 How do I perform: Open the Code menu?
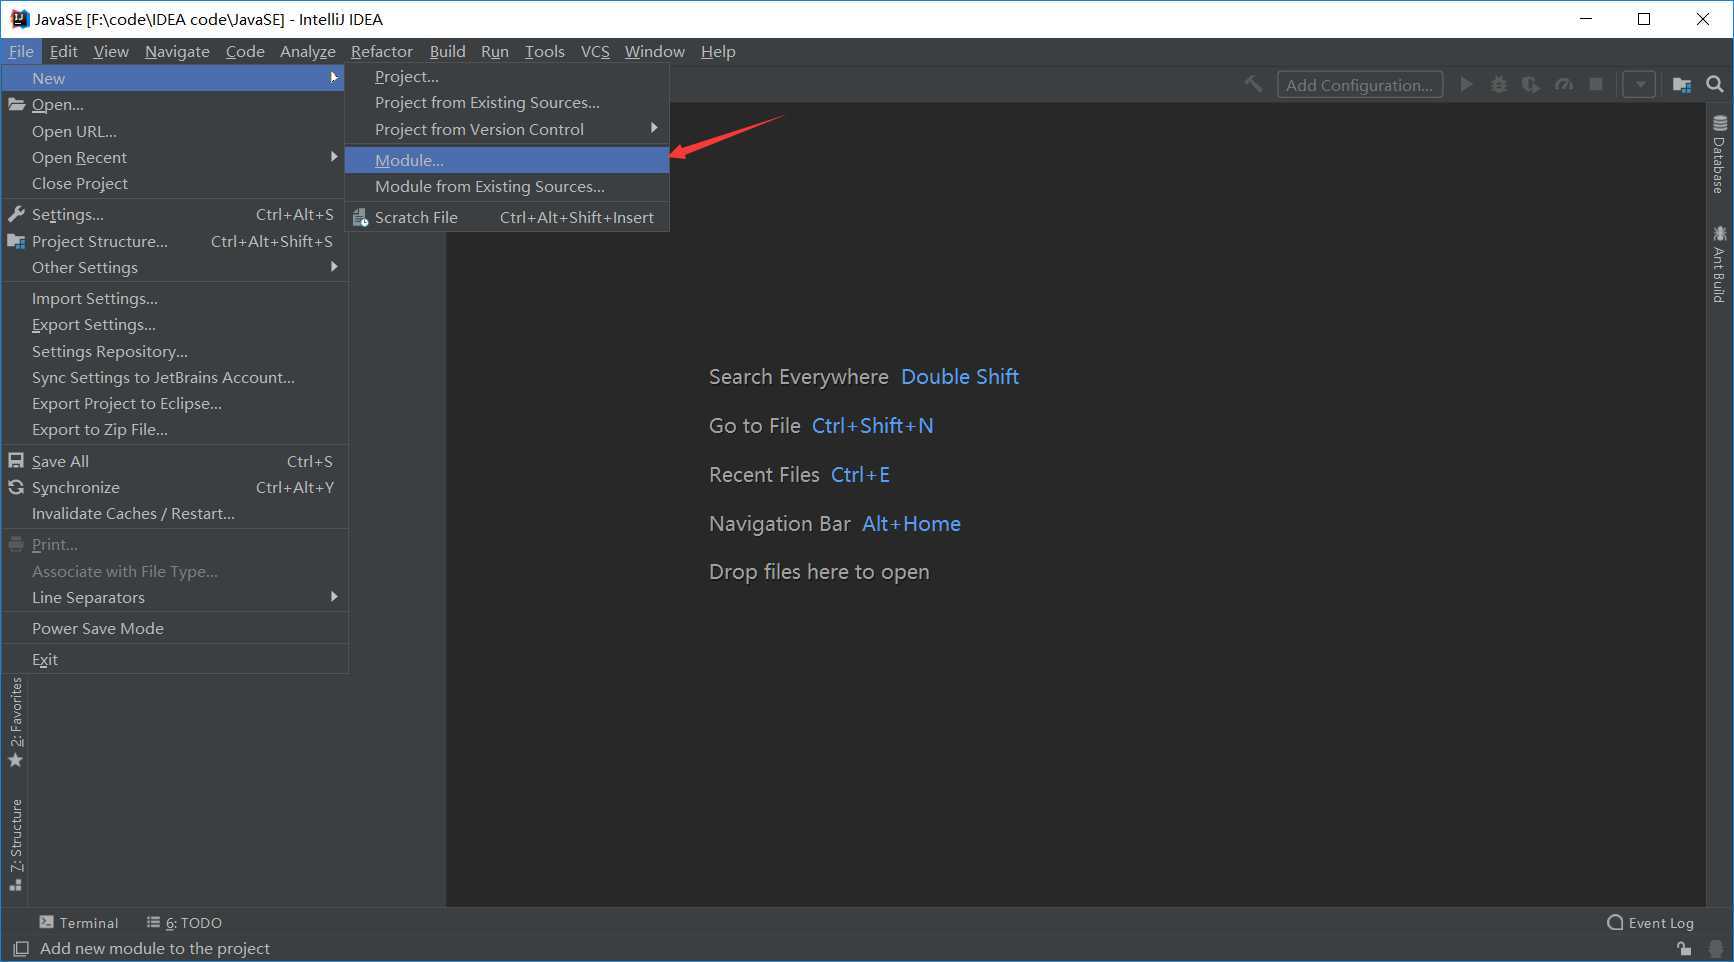pyautogui.click(x=245, y=51)
